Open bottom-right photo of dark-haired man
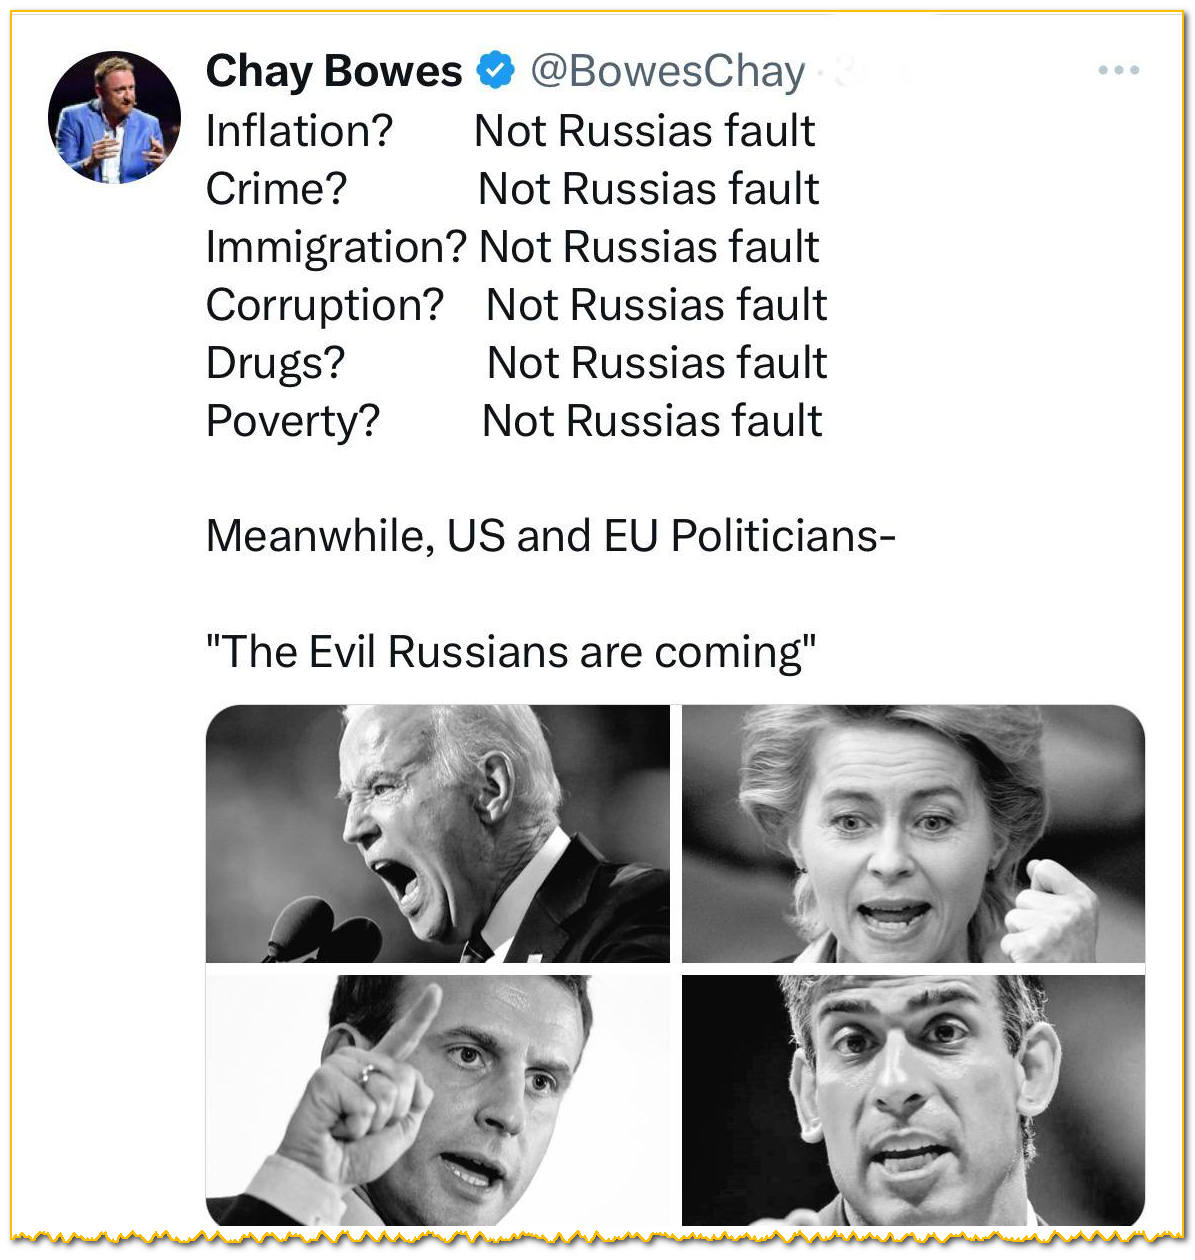 tap(912, 1099)
